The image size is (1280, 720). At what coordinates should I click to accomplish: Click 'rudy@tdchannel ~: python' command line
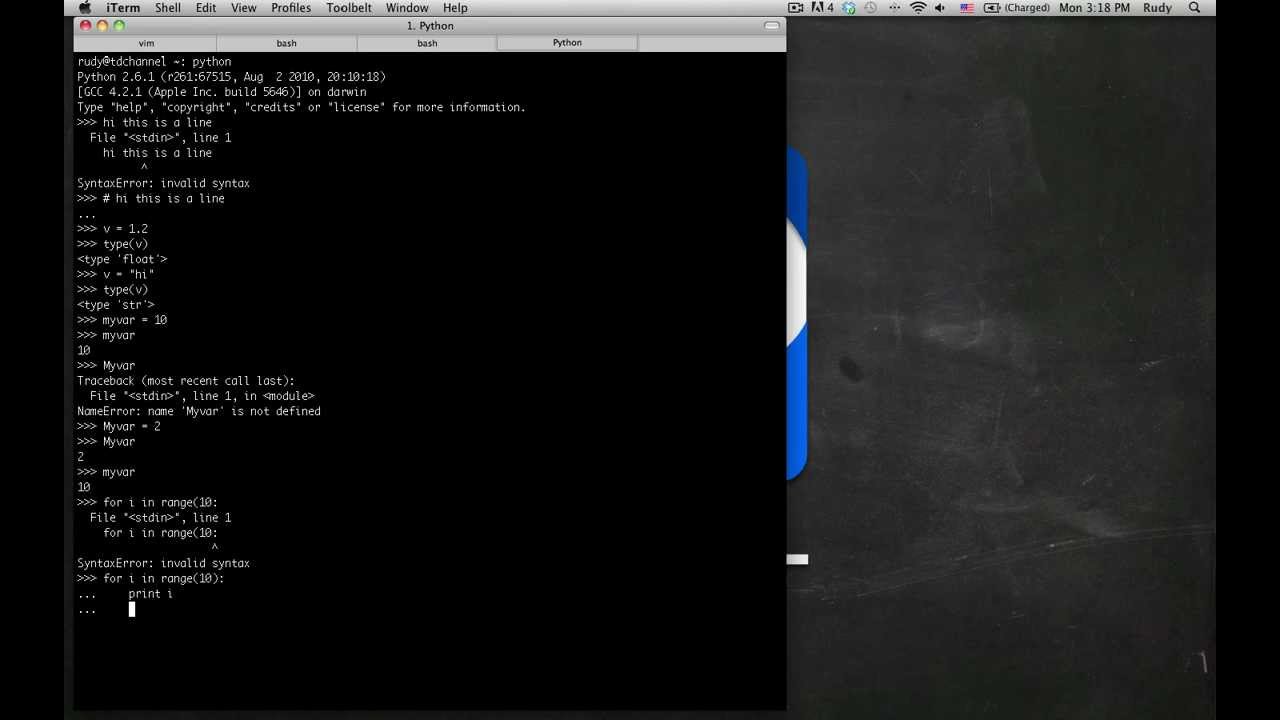click(x=154, y=62)
